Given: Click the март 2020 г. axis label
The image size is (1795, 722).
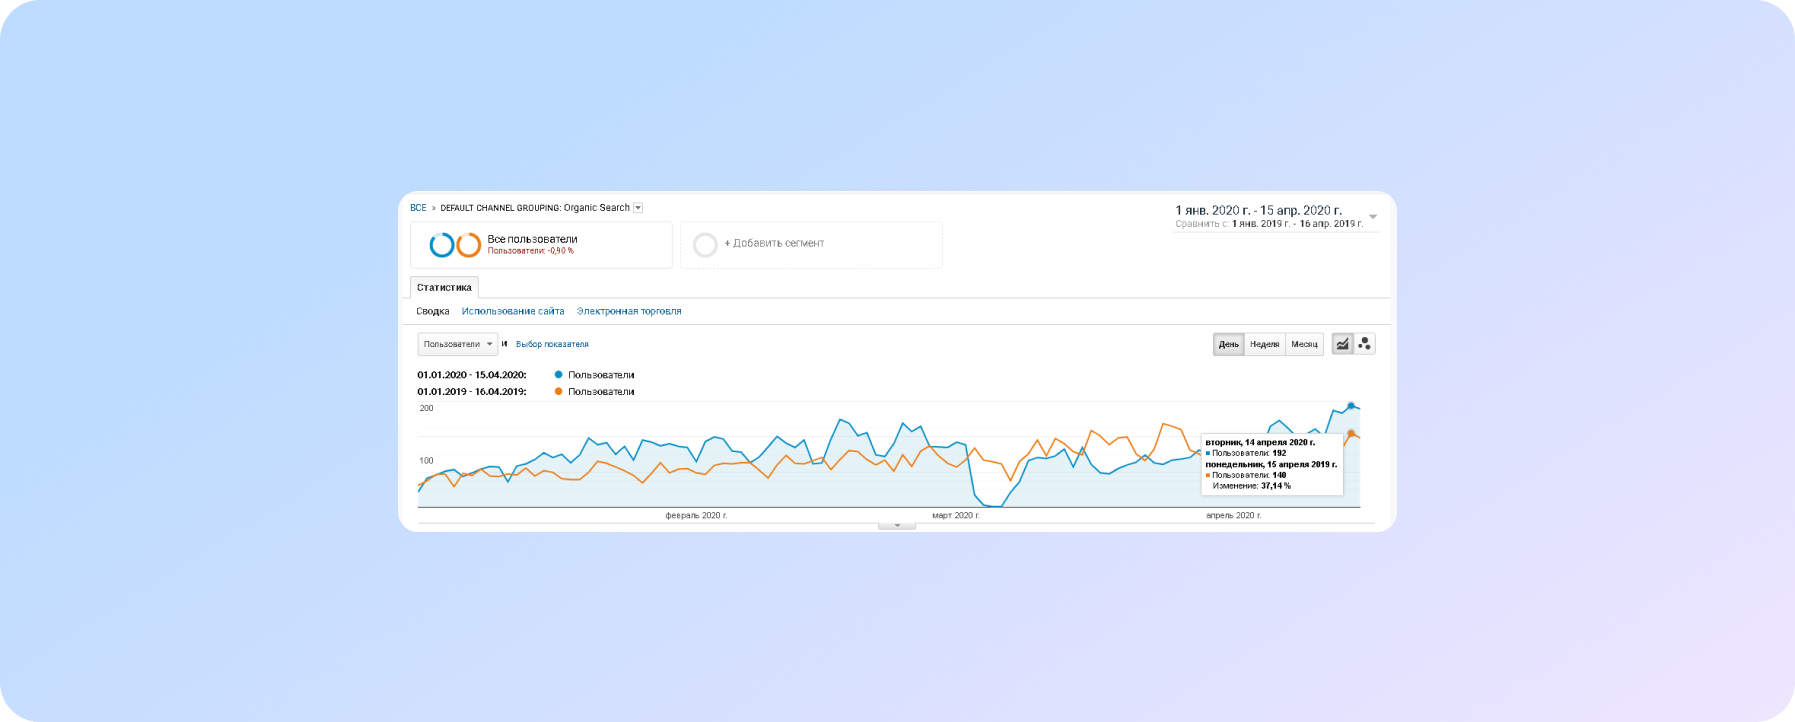Looking at the screenshot, I should tap(956, 515).
